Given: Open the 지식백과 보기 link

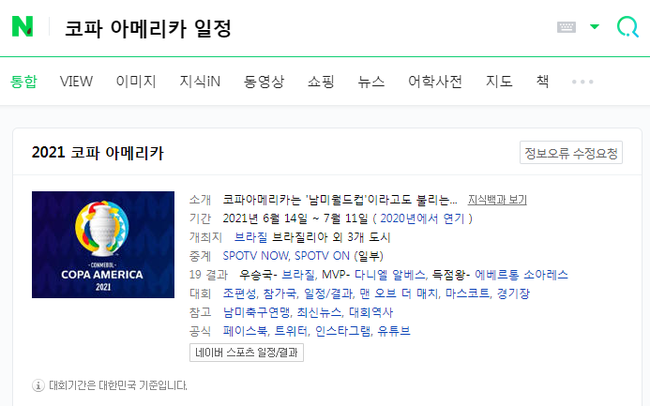Looking at the screenshot, I should pyautogui.click(x=497, y=200).
